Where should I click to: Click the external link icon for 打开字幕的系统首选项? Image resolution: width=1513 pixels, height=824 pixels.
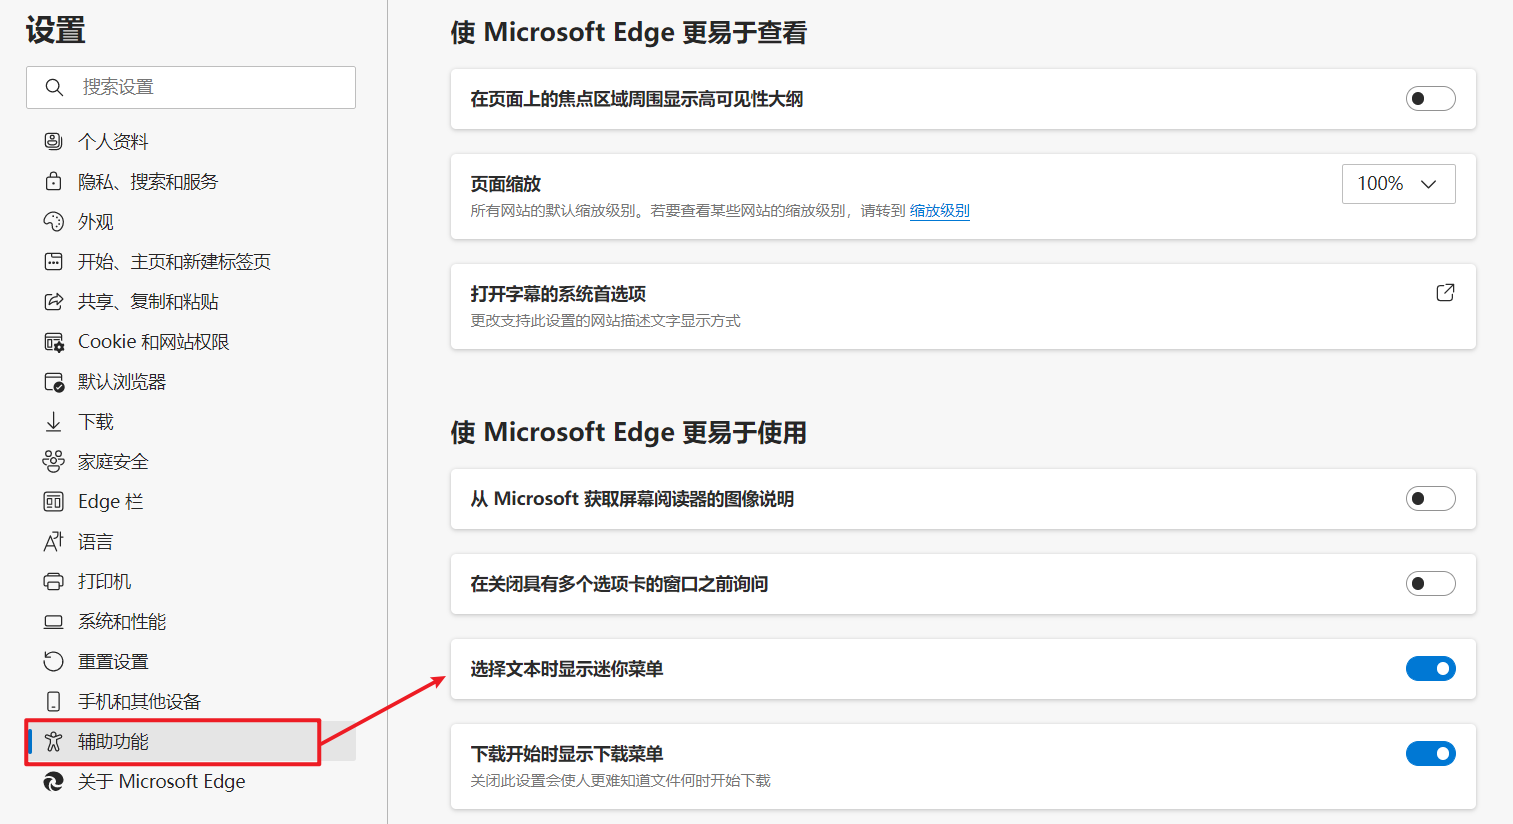[1445, 292]
